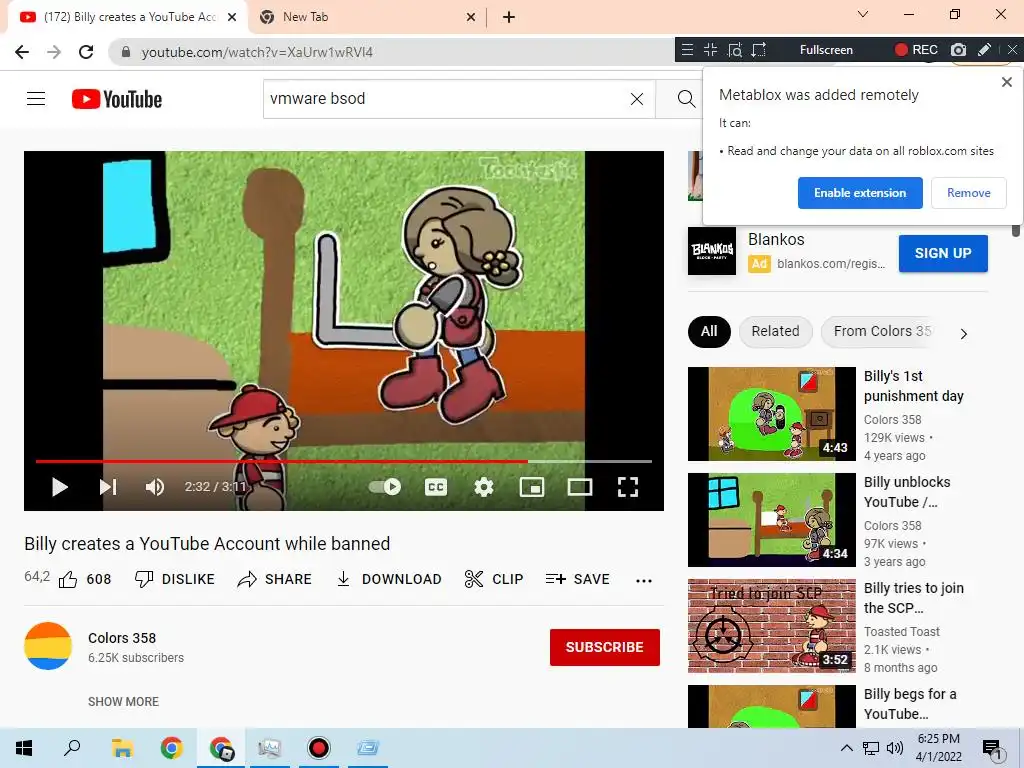Viewport: 1024px width, 768px height.
Task: Select the All filter chip
Action: 709,331
